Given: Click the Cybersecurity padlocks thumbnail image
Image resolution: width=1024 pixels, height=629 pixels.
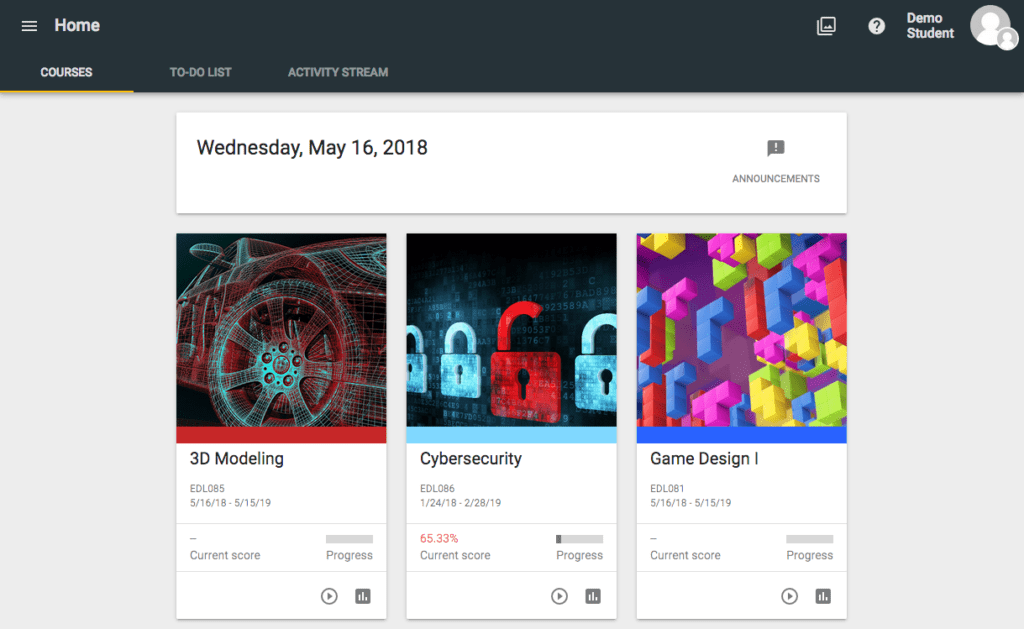Looking at the screenshot, I should tap(511, 329).
